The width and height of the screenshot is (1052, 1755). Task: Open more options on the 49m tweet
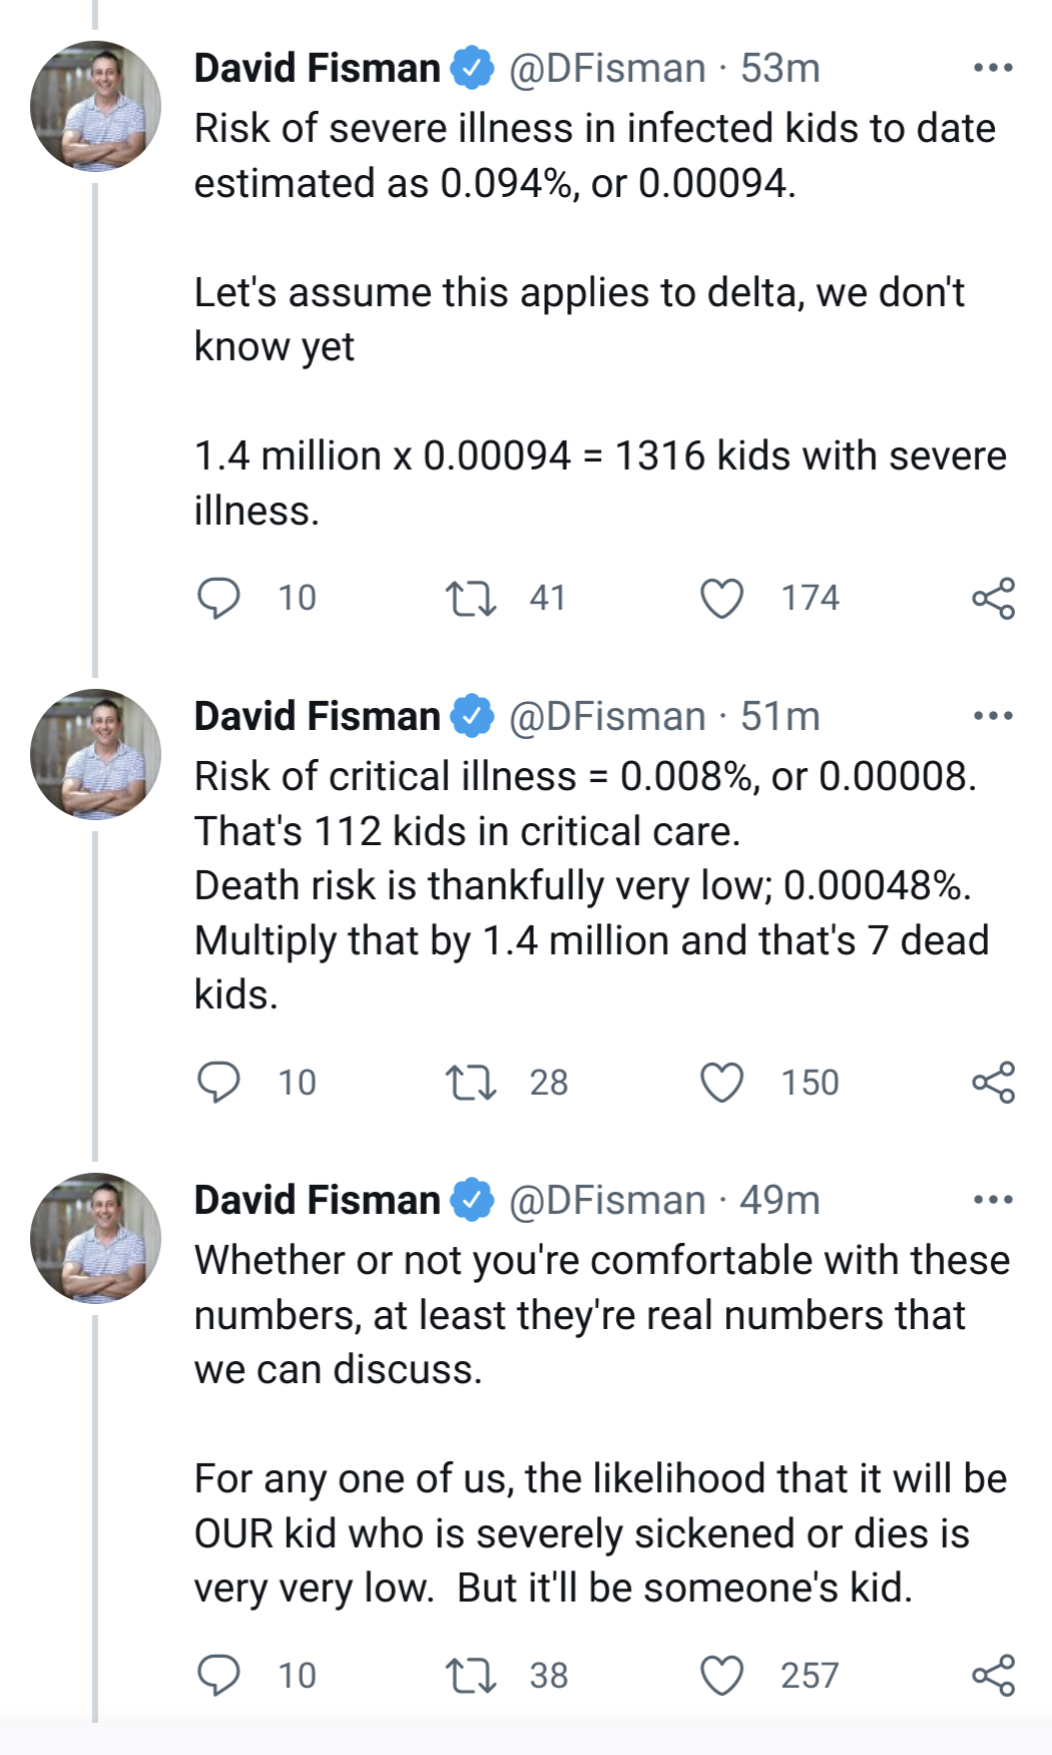[993, 1199]
